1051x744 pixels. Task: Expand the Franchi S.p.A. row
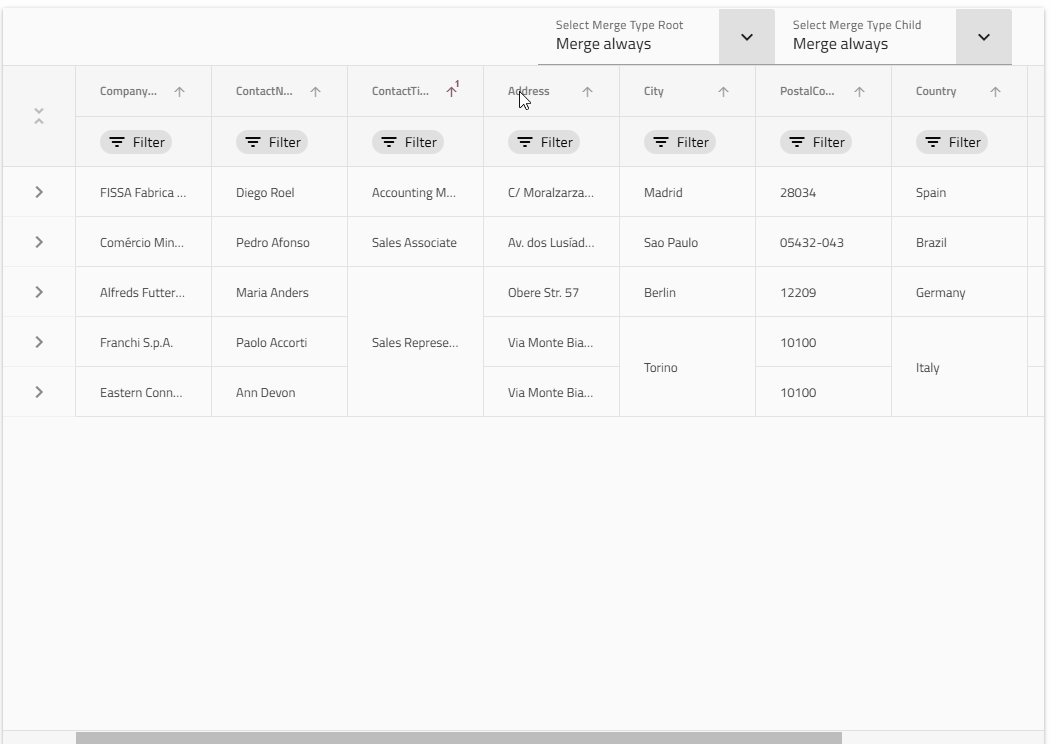click(x=39, y=342)
